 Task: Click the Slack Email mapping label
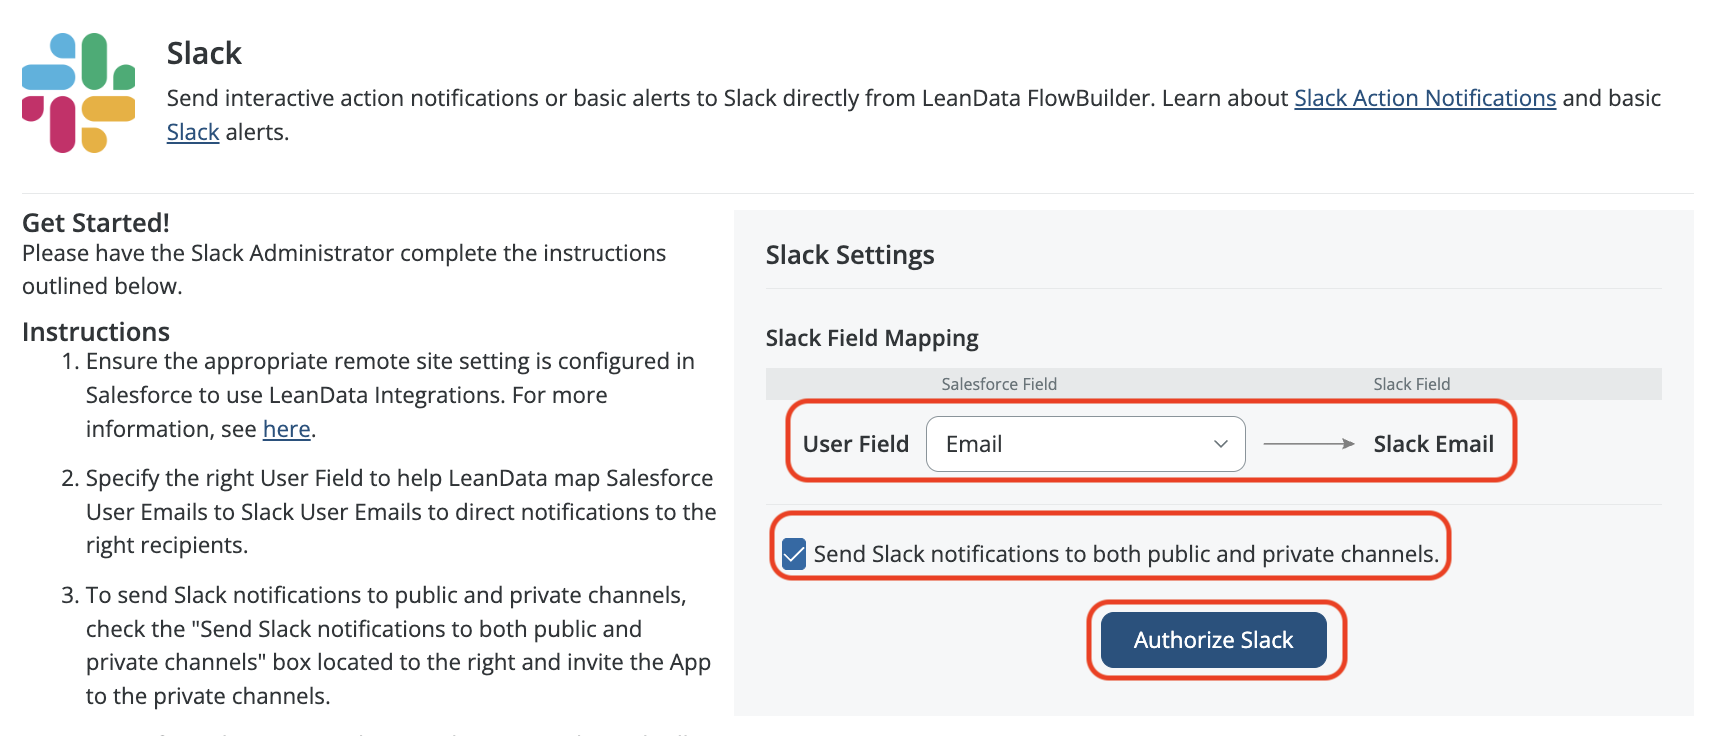click(x=1434, y=444)
